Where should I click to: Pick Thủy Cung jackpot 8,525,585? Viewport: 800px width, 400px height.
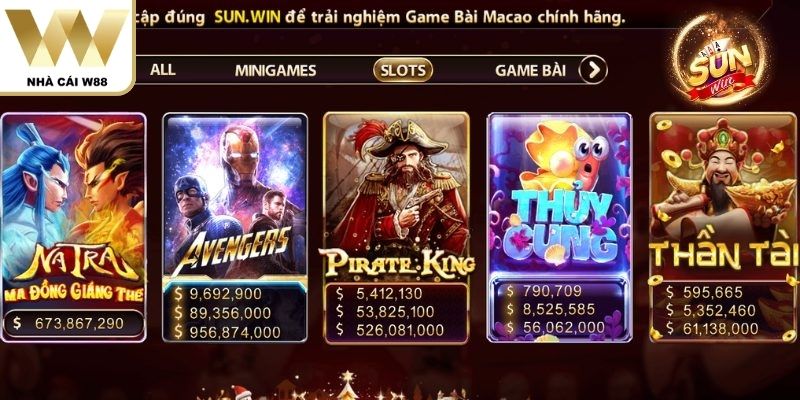pyautogui.click(x=551, y=309)
